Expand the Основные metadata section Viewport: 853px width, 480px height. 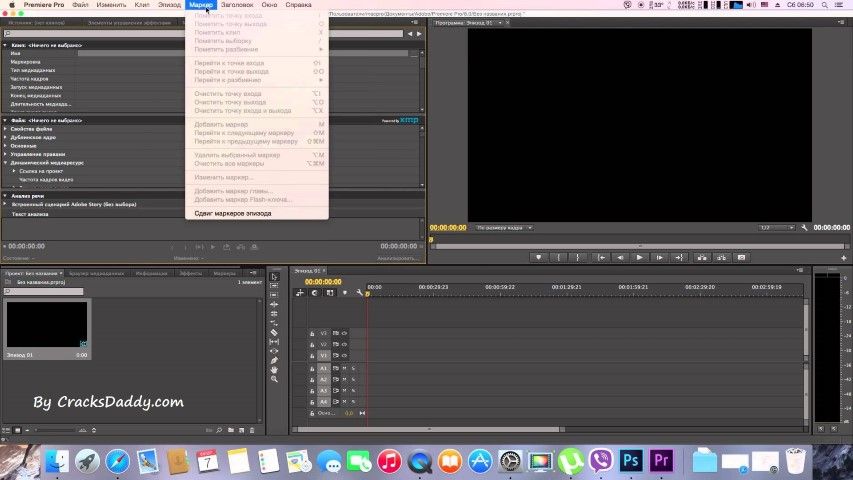click(x=6, y=146)
